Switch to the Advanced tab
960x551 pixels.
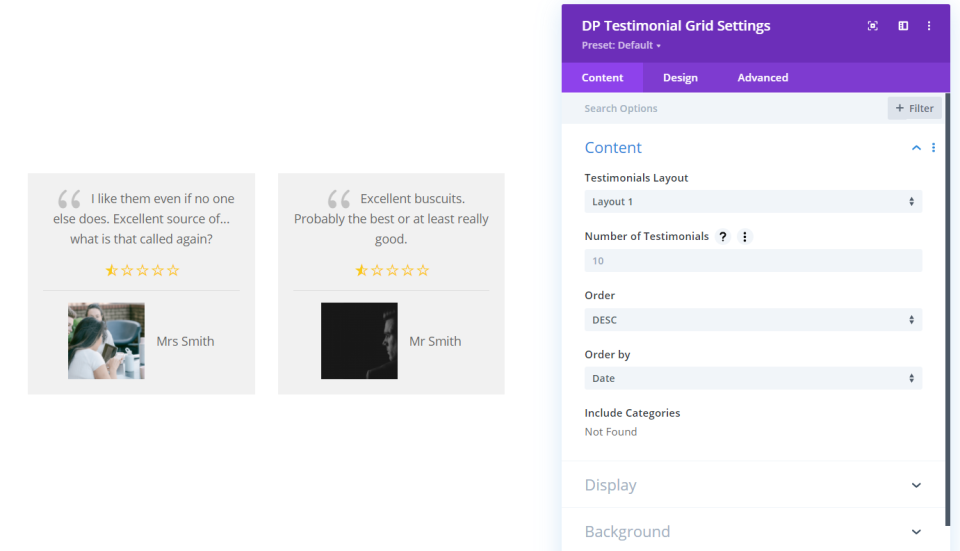coord(763,78)
